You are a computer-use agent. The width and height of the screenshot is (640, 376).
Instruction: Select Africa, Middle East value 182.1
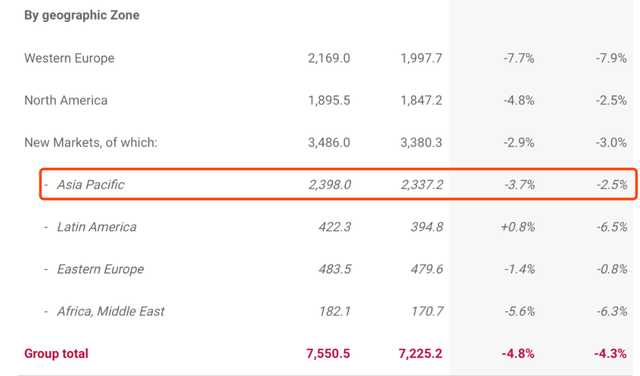coord(335,311)
